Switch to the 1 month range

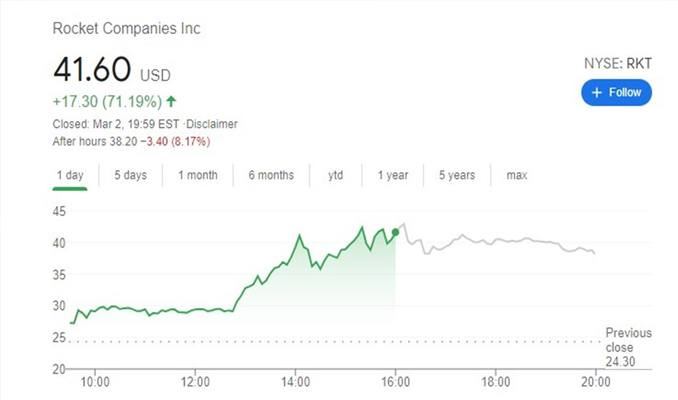(197, 176)
